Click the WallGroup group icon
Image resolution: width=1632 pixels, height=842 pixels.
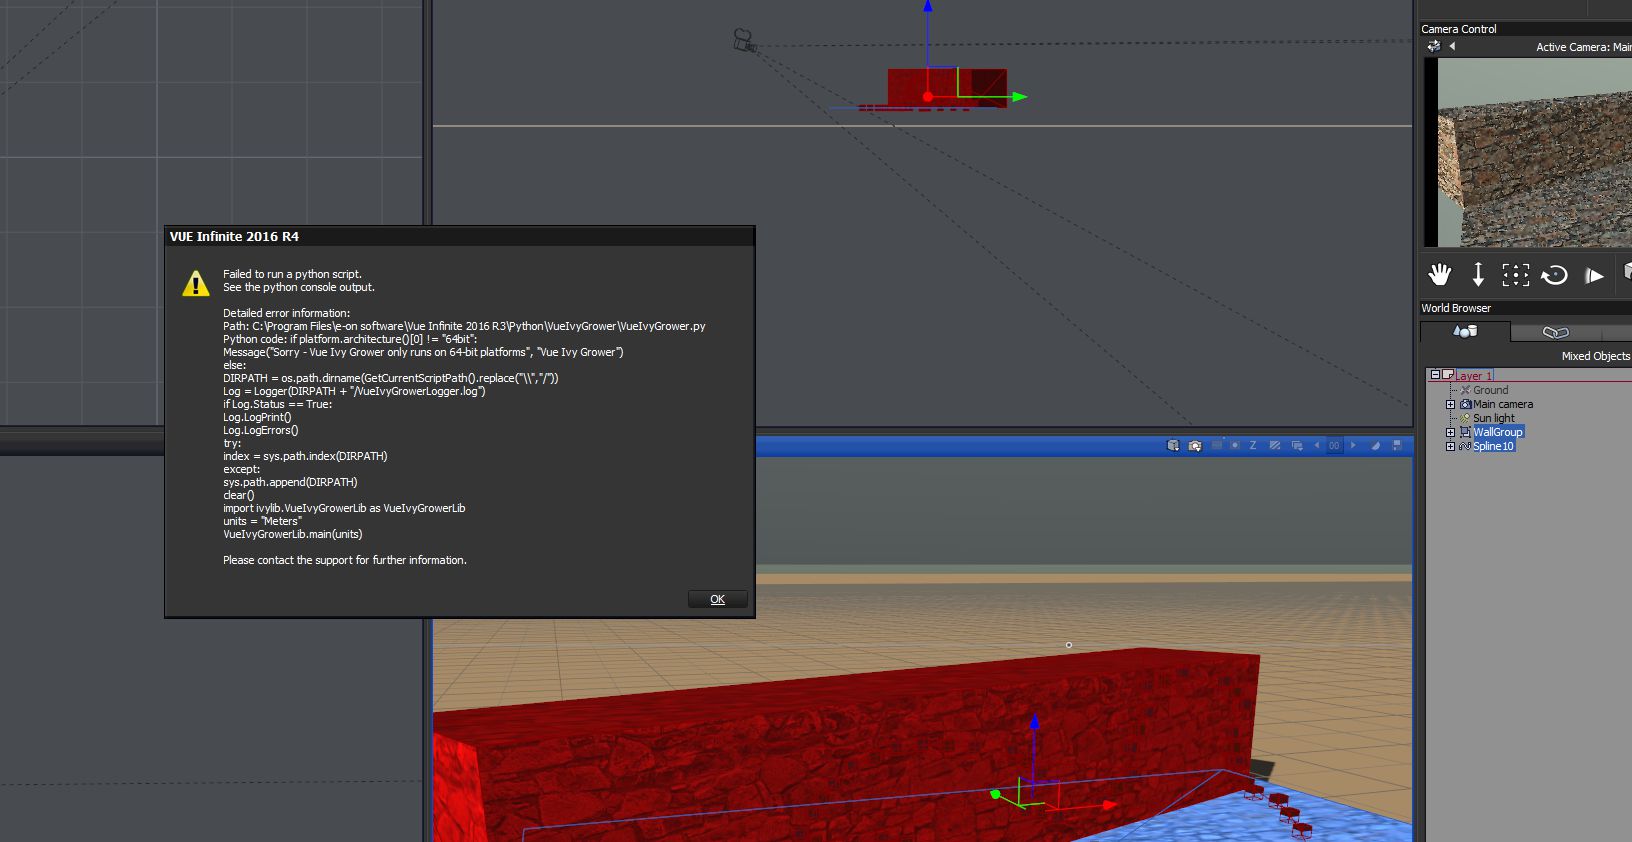(1465, 432)
